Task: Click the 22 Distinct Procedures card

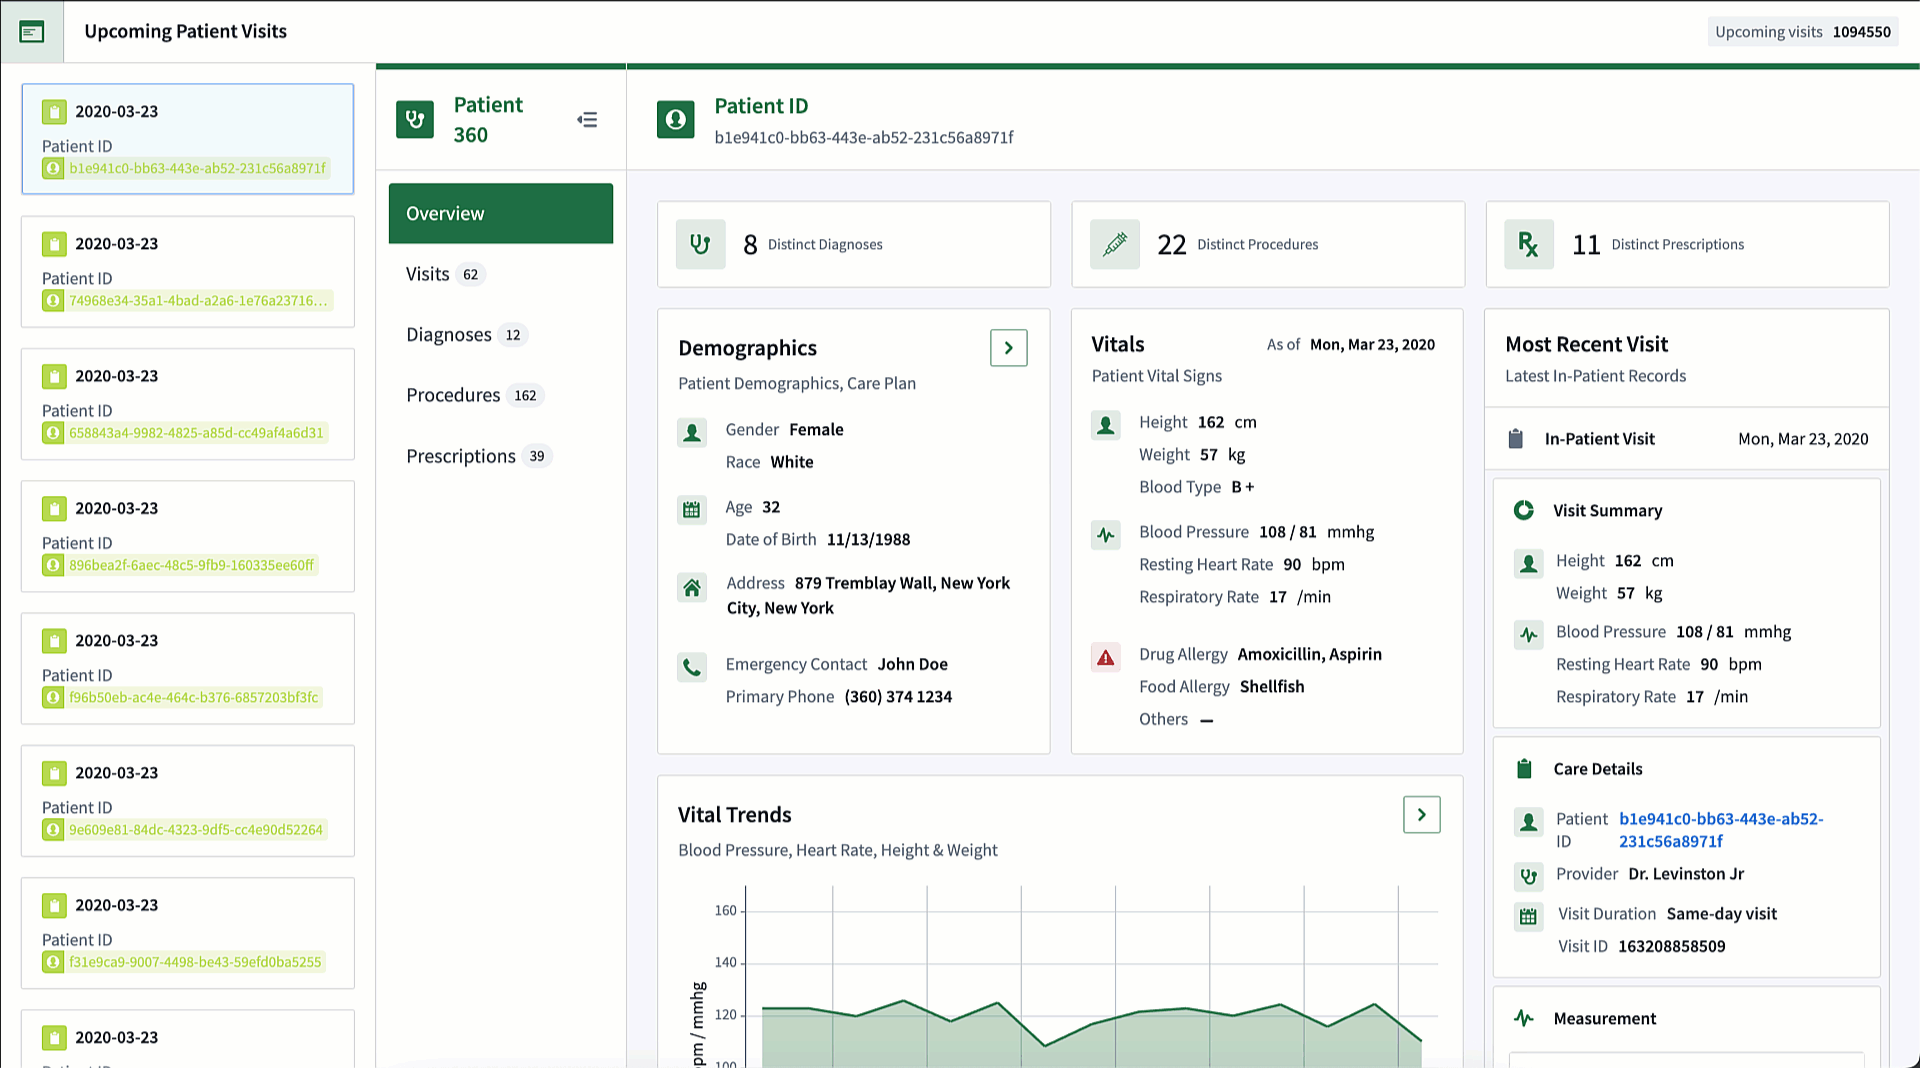Action: pos(1268,244)
